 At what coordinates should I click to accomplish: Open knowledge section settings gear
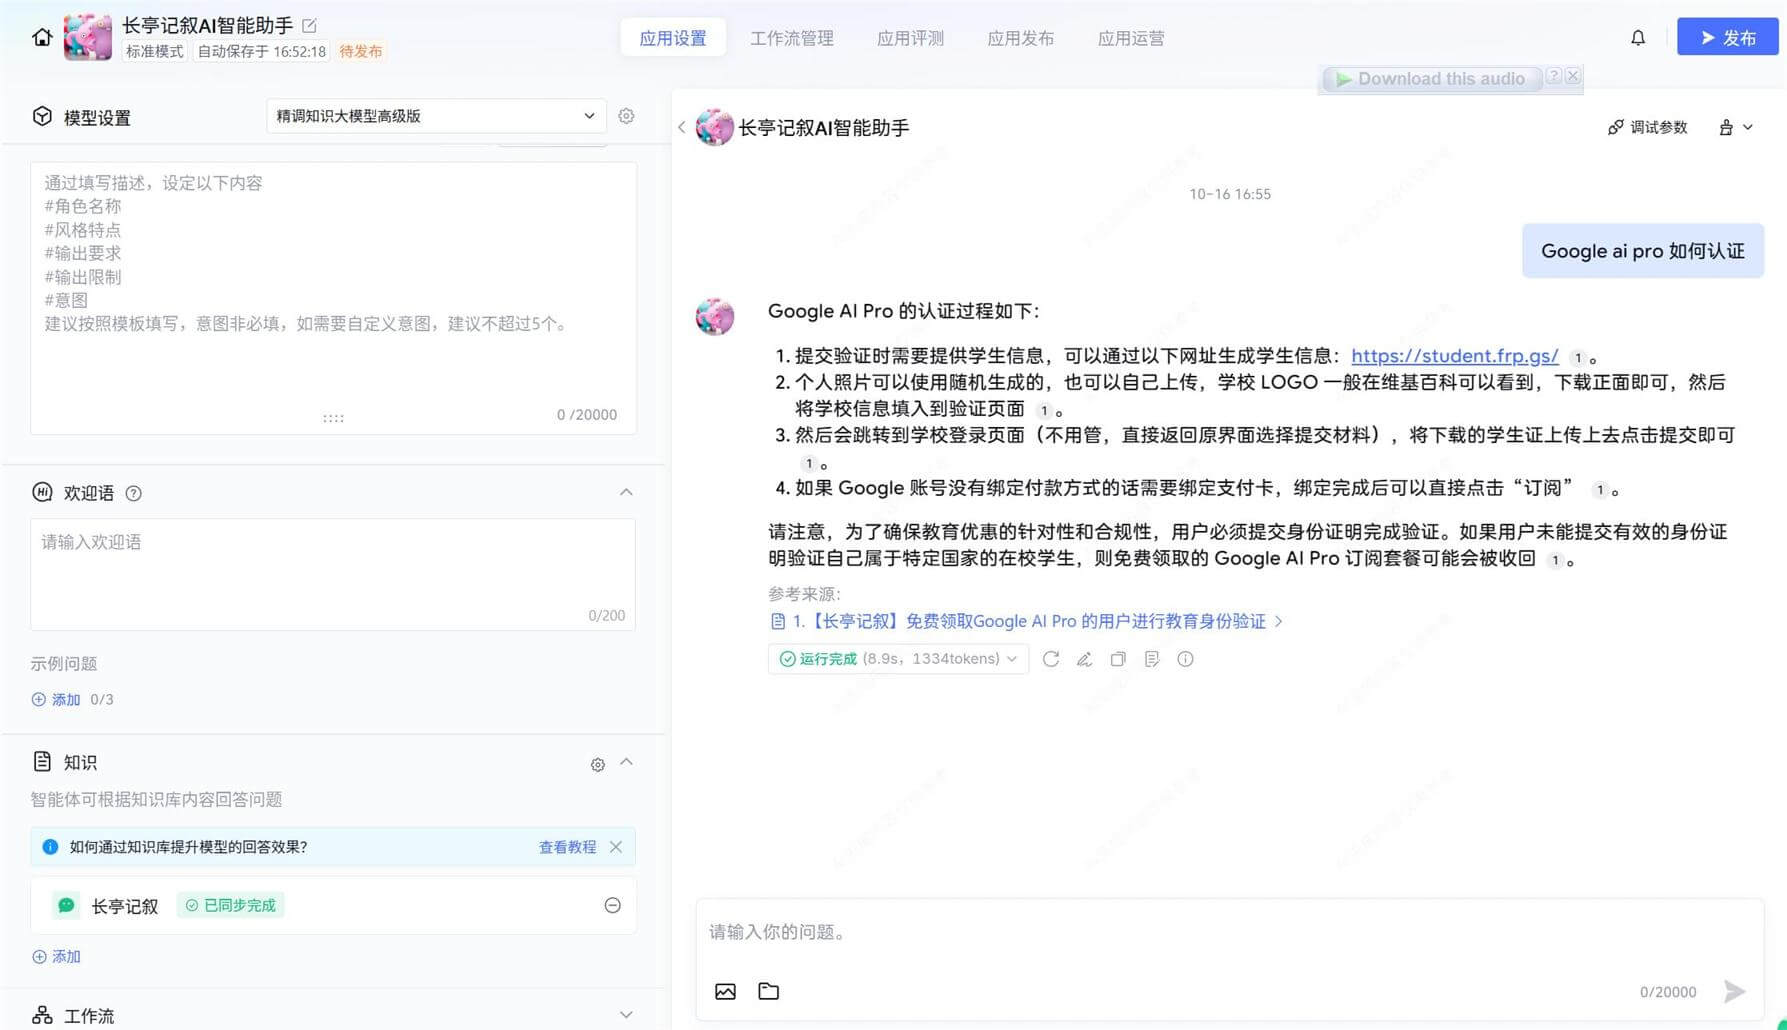(597, 765)
